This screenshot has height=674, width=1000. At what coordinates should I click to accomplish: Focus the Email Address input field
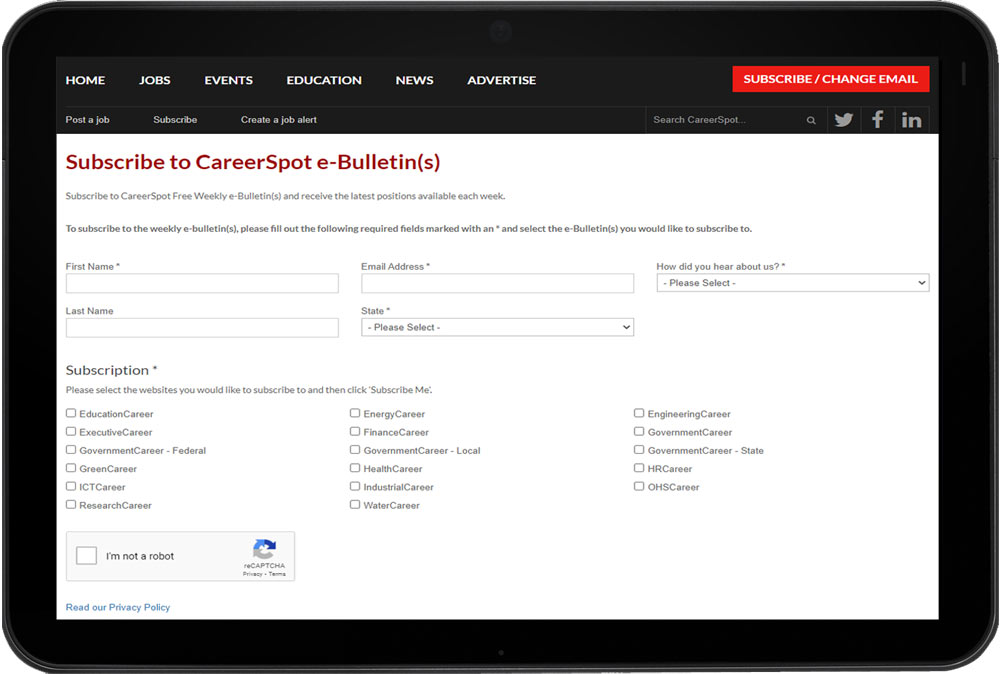pyautogui.click(x=497, y=283)
